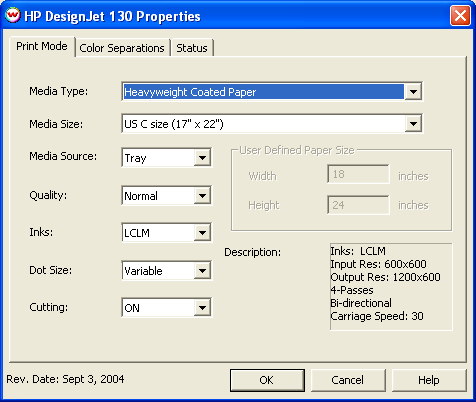Click 'Output Res: 1200x600' in description

tap(385, 277)
